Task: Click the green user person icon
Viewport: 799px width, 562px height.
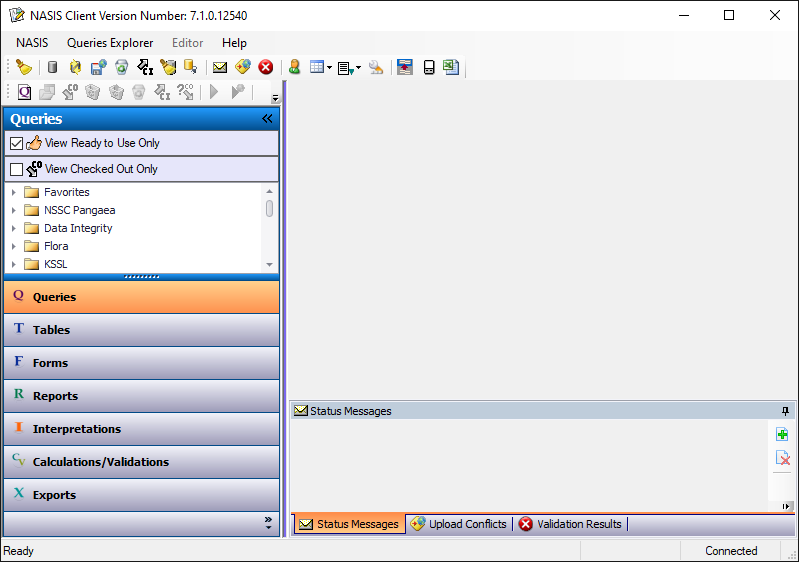Action: click(x=294, y=67)
